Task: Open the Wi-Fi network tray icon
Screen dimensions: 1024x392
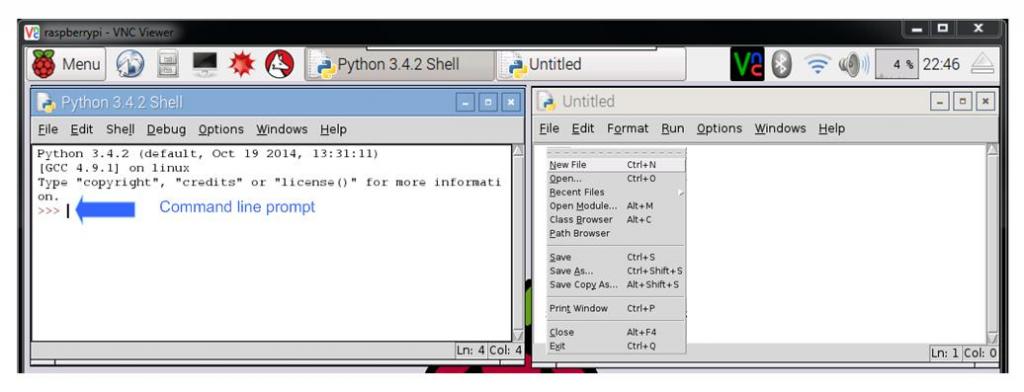Action: (816, 64)
